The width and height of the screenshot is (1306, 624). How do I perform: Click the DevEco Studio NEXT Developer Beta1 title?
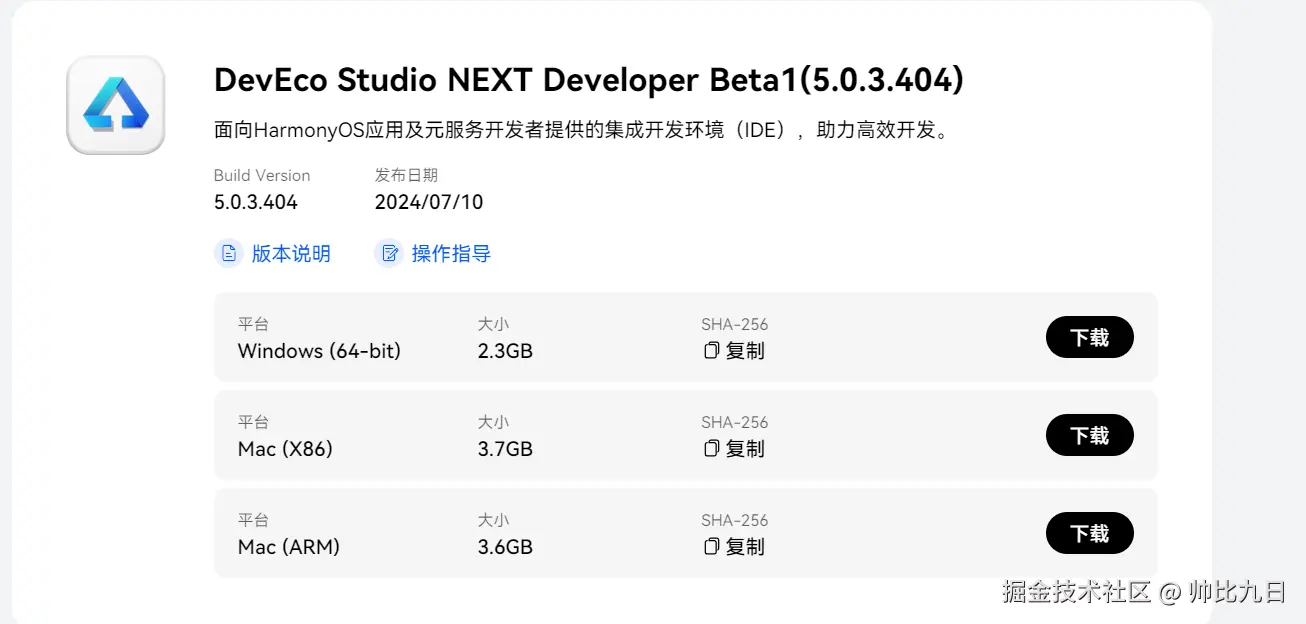tap(588, 80)
